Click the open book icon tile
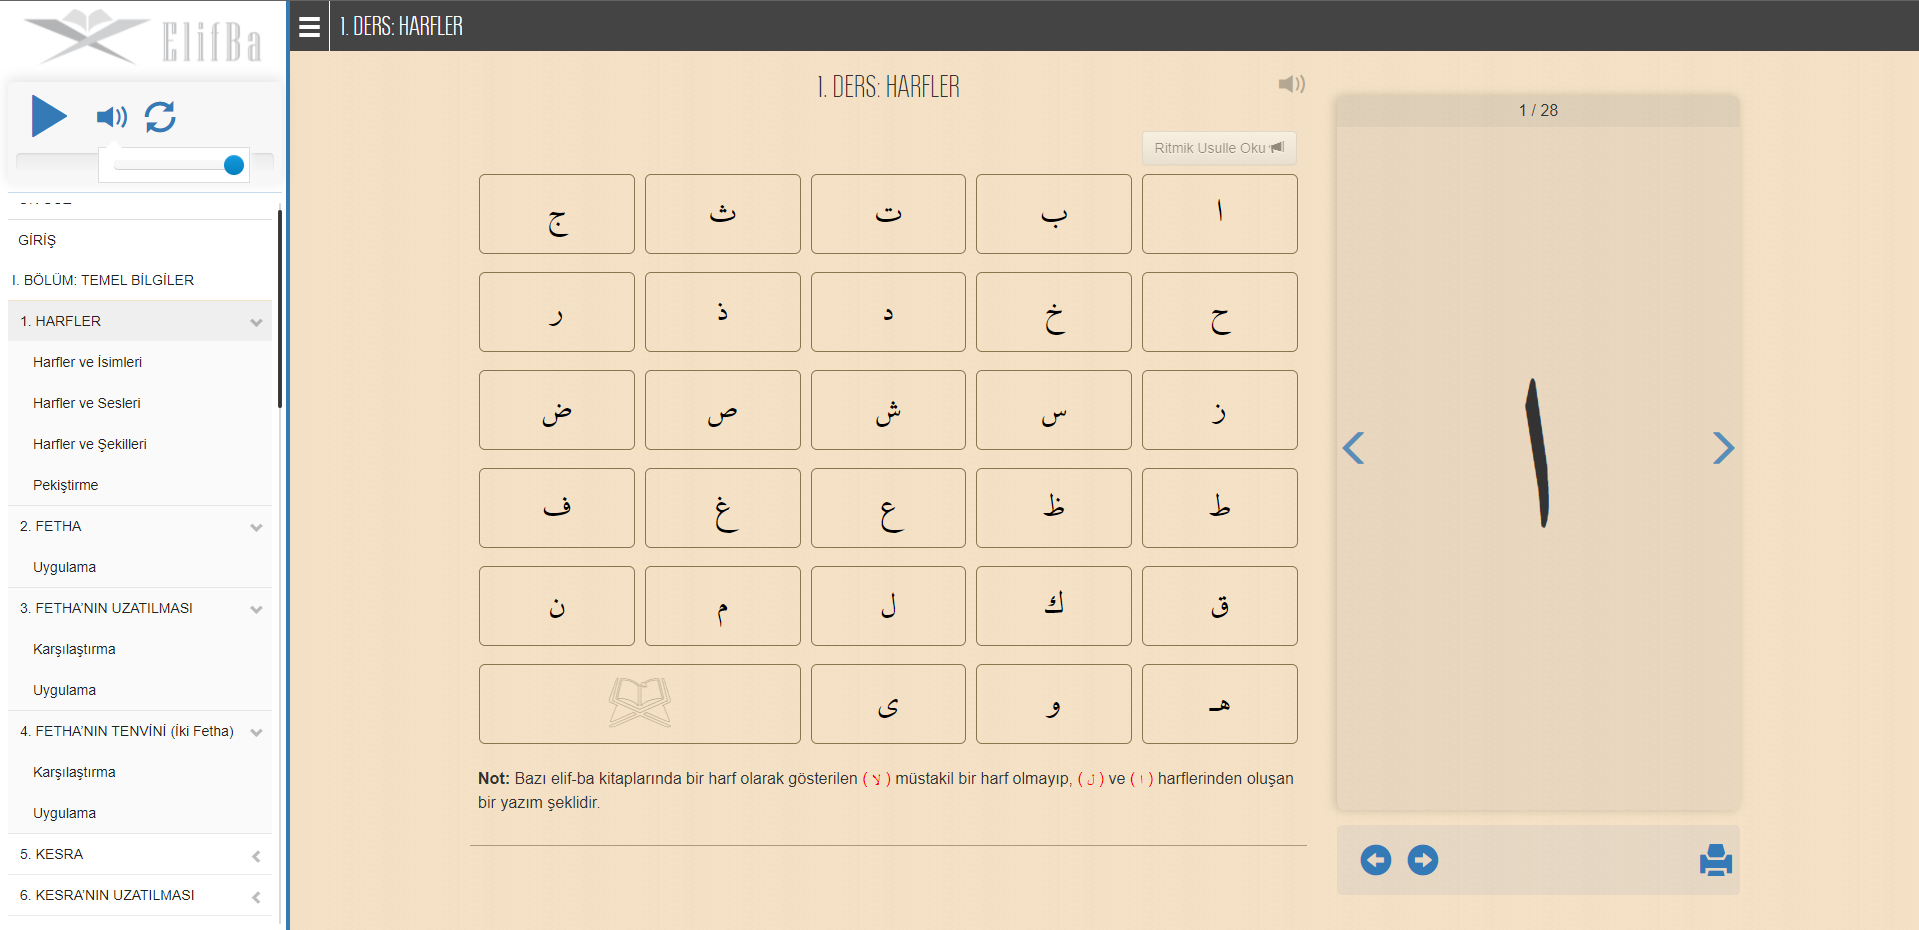The image size is (1919, 930). click(640, 704)
